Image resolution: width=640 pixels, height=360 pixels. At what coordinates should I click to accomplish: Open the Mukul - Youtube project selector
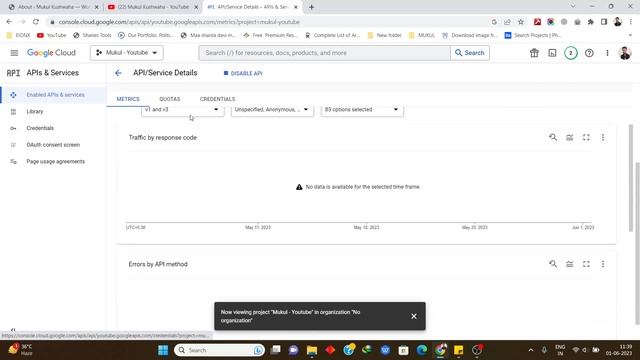point(127,53)
